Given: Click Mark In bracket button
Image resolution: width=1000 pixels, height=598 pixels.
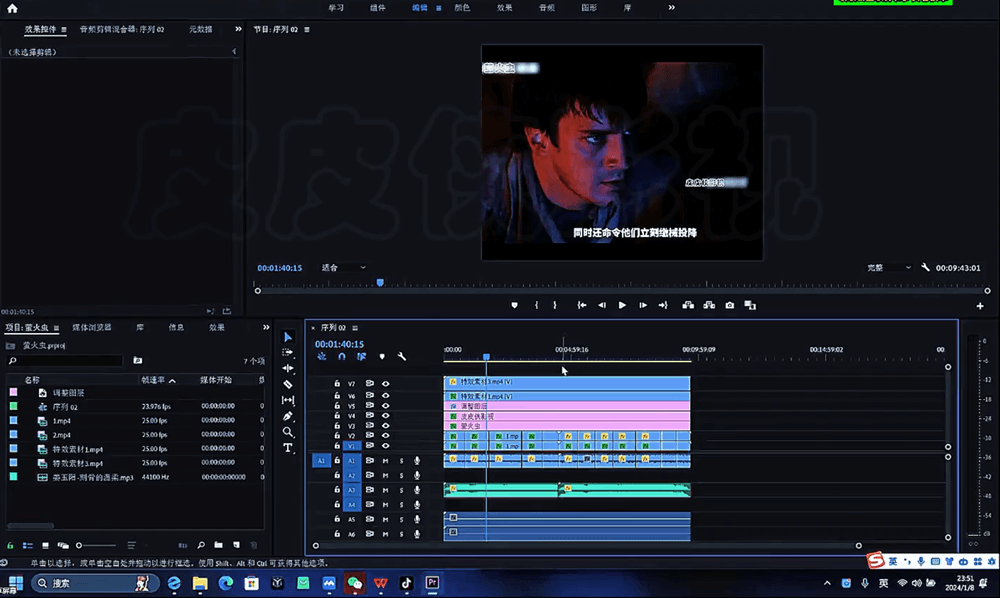Looking at the screenshot, I should pyautogui.click(x=536, y=305).
